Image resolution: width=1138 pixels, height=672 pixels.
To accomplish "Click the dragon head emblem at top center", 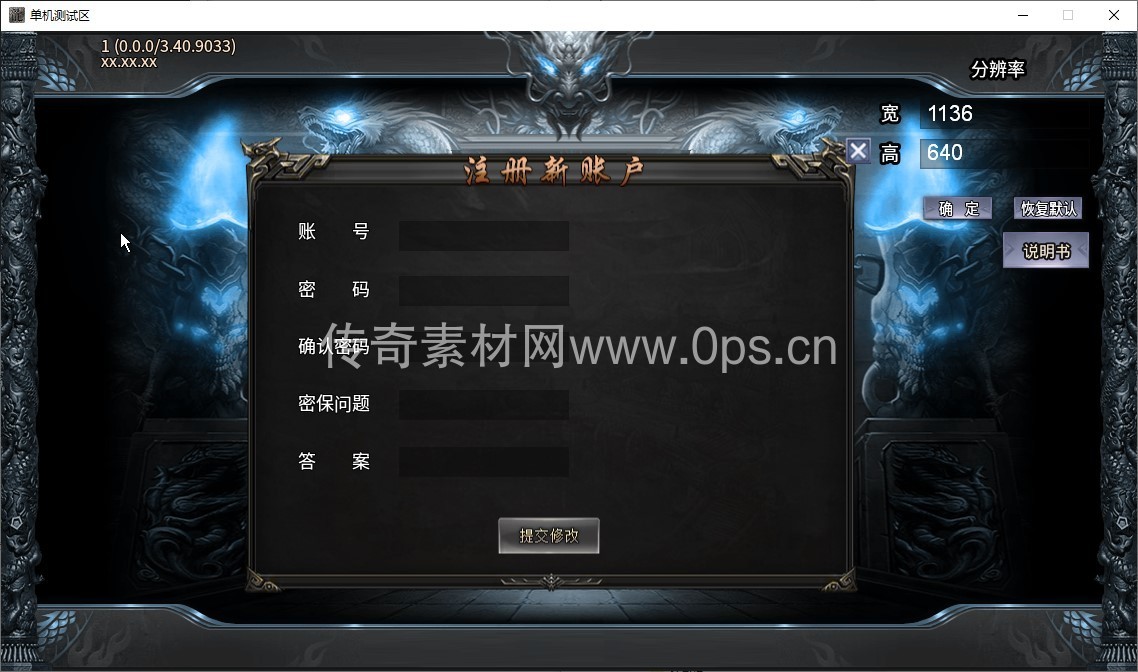I will [x=570, y=80].
